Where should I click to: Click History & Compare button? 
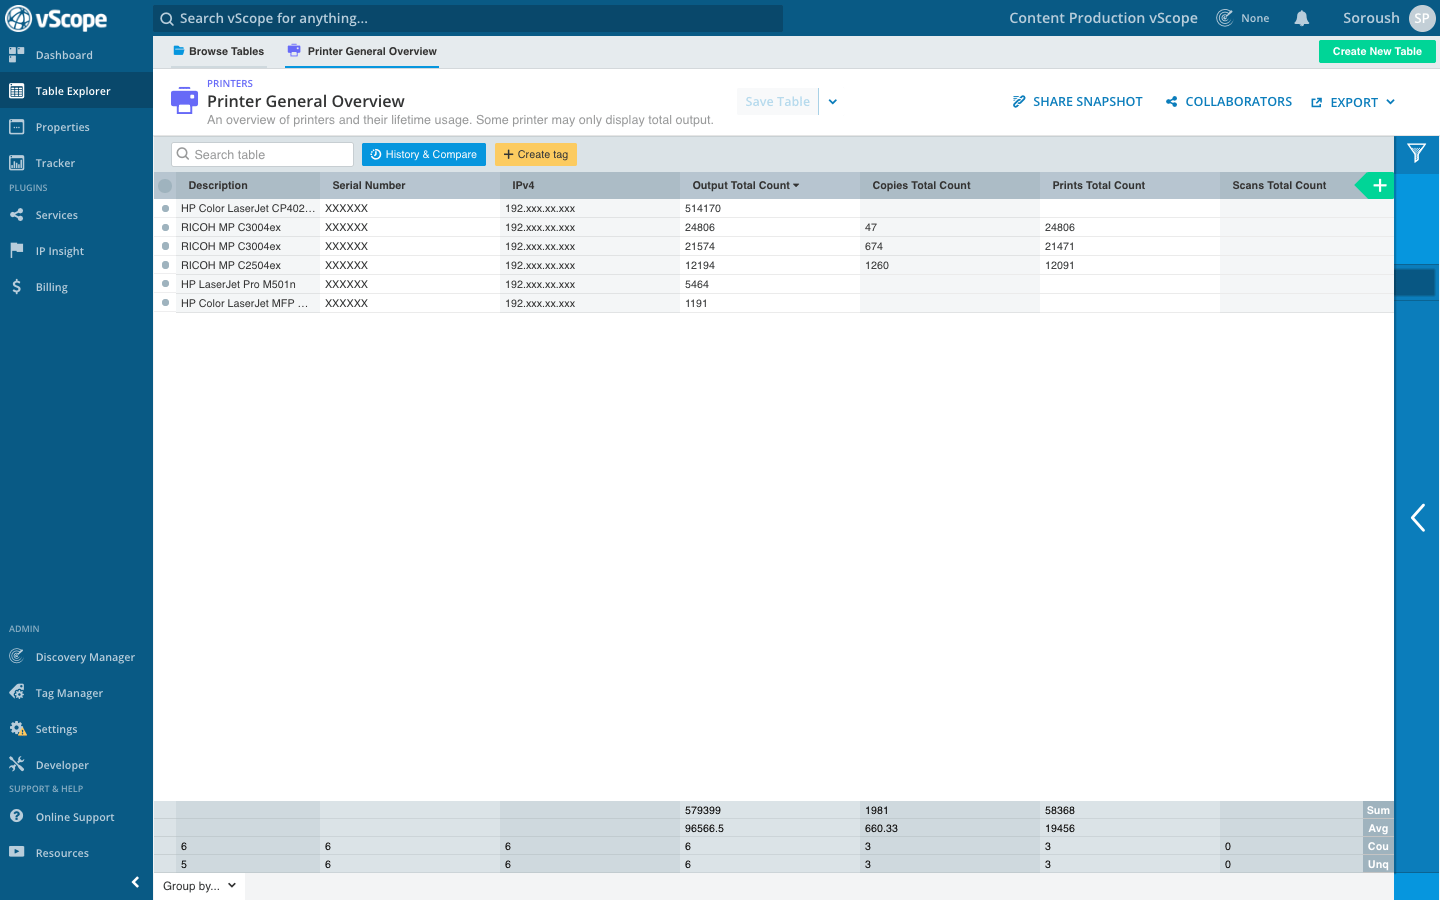tap(424, 154)
